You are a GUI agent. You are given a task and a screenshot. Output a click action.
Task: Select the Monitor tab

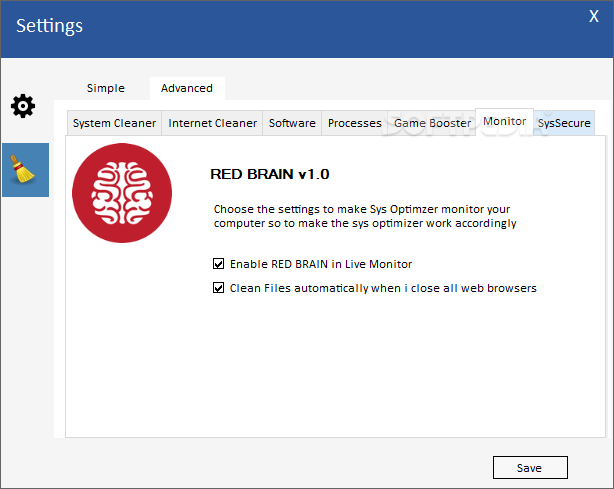tap(504, 122)
